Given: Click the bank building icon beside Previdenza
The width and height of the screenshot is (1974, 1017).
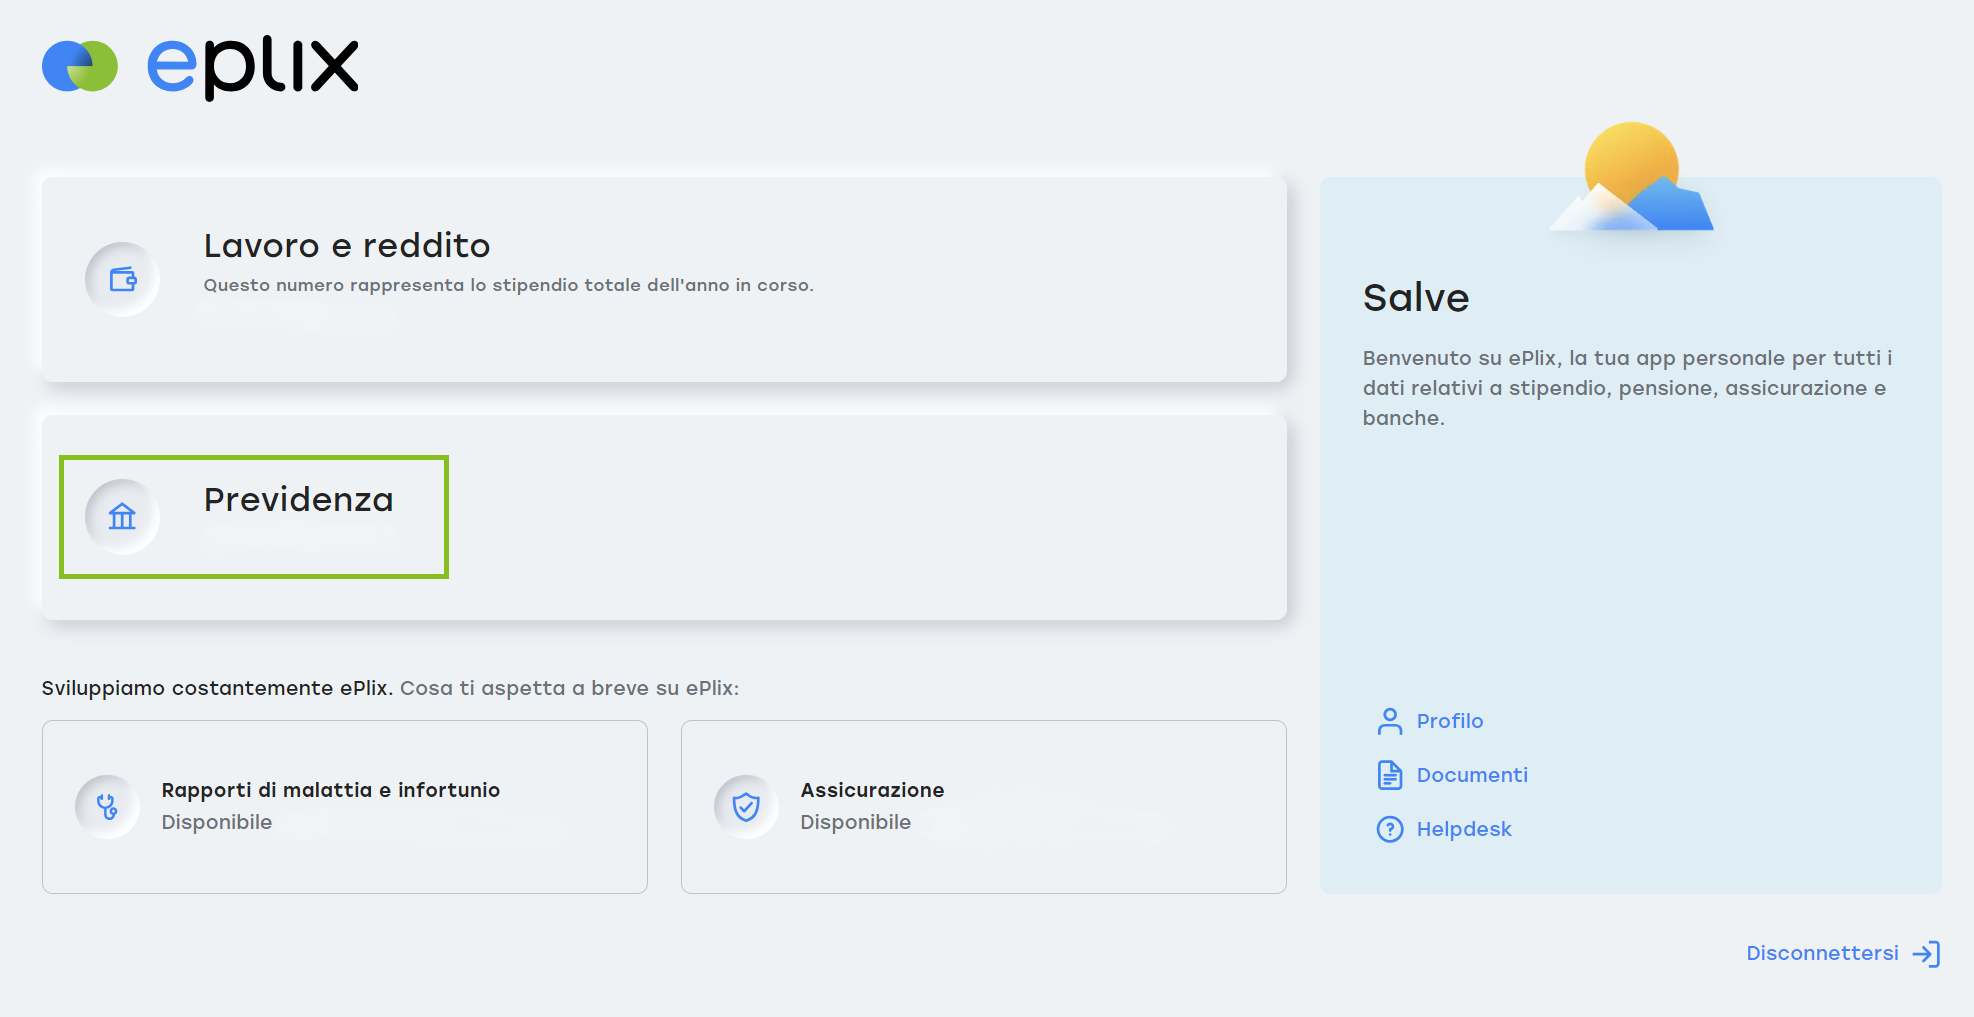Looking at the screenshot, I should coord(122,517).
